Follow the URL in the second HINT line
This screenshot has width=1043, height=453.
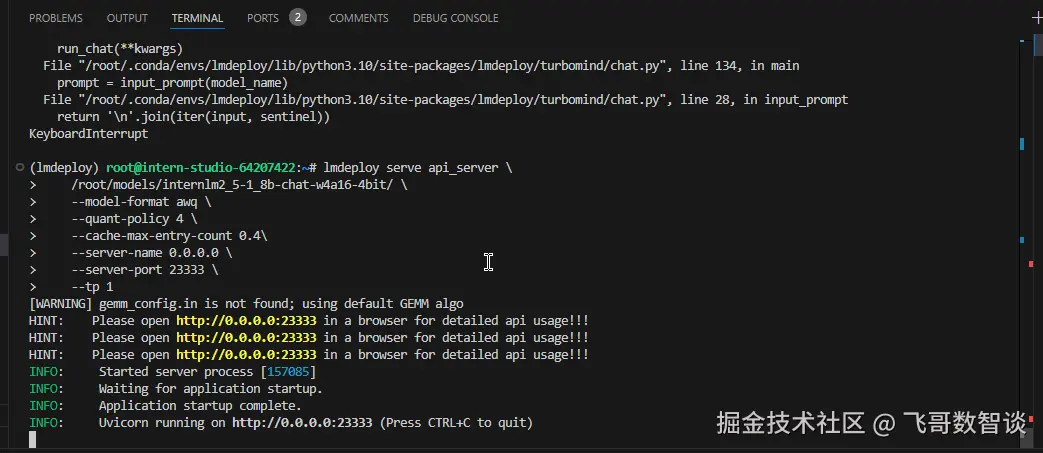246,338
